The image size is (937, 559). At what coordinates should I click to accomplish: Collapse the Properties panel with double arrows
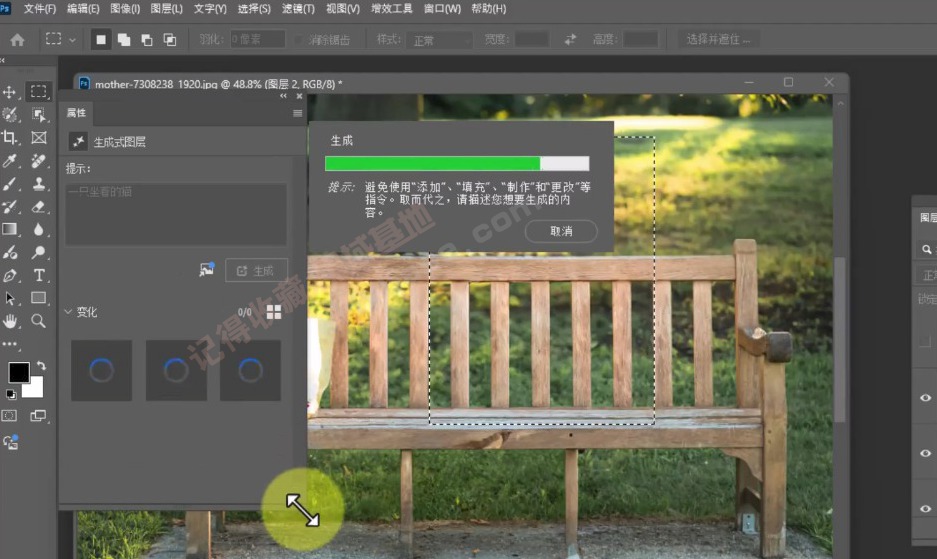283,96
